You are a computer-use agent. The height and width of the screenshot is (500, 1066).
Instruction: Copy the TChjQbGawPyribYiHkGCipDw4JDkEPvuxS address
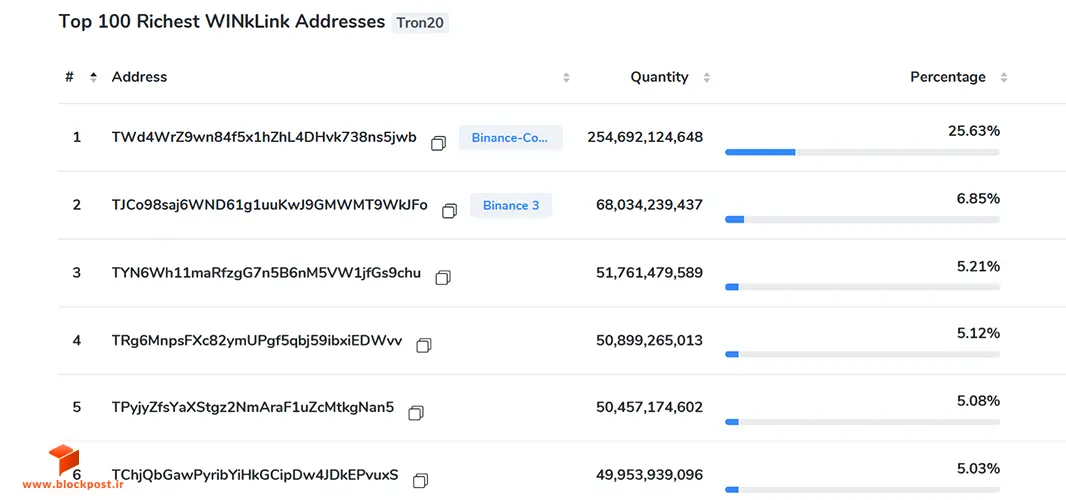421,480
